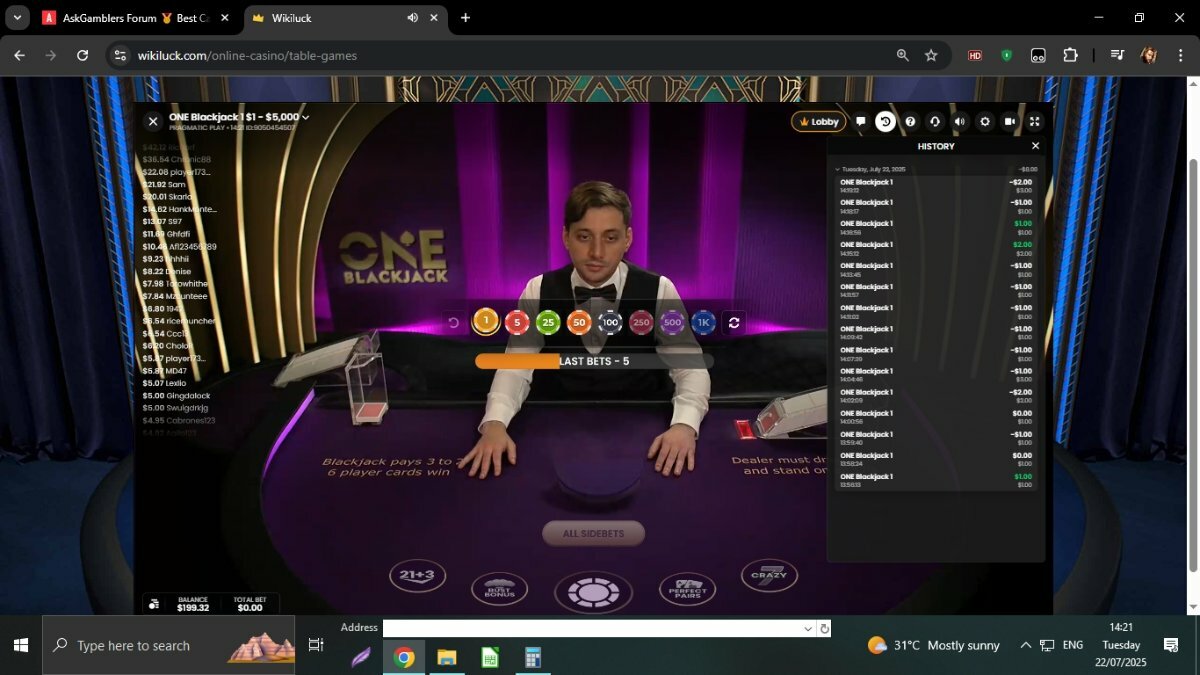Expand the taskbar Address dropdown arrow
This screenshot has width=1200, height=675.
pos(808,628)
